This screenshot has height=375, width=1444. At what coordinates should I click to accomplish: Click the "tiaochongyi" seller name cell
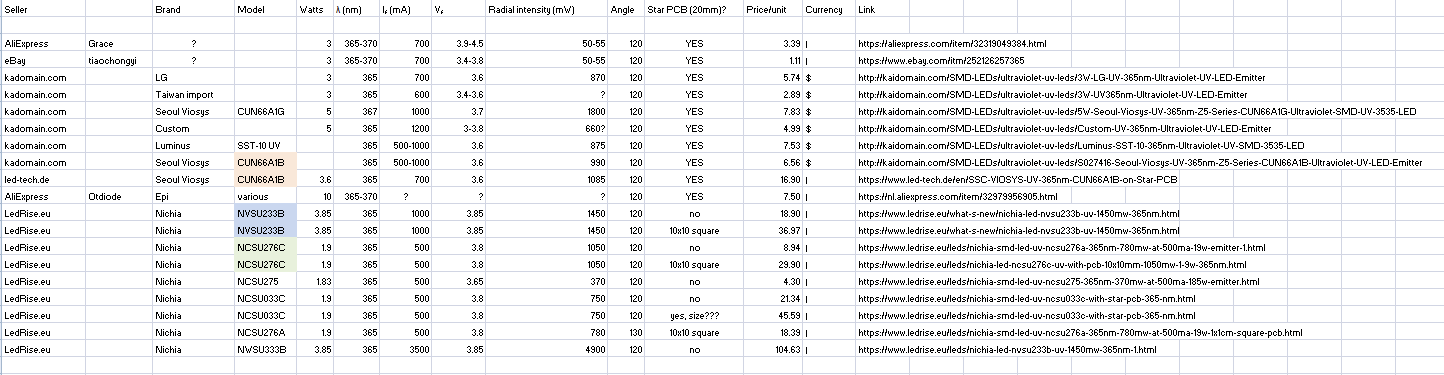119,61
